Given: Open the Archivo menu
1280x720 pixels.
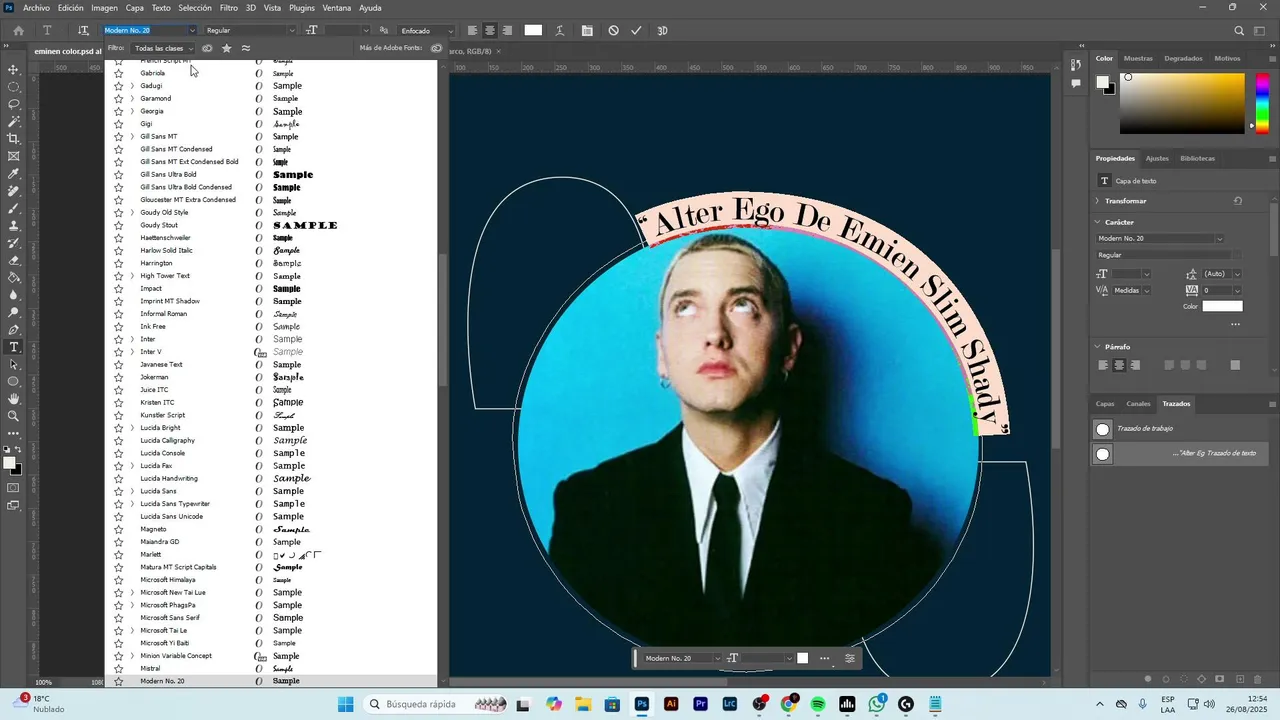Looking at the screenshot, I should click(x=36, y=8).
